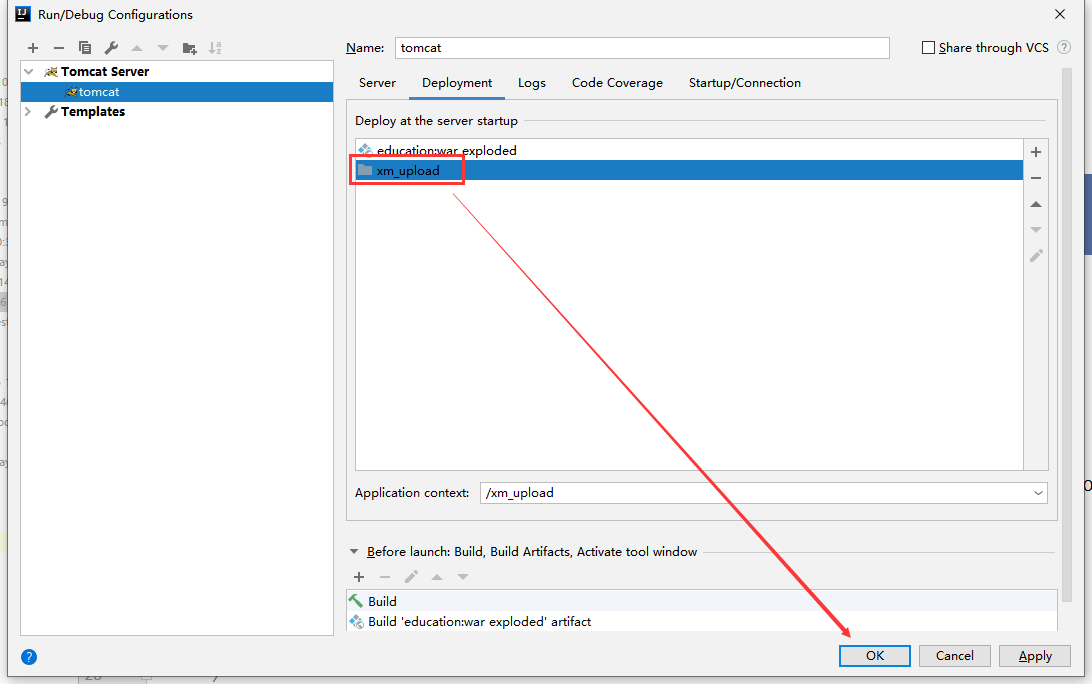Click the right panel vertical scrollbar
Viewport: 1092px width, 684px height.
coord(1066,334)
